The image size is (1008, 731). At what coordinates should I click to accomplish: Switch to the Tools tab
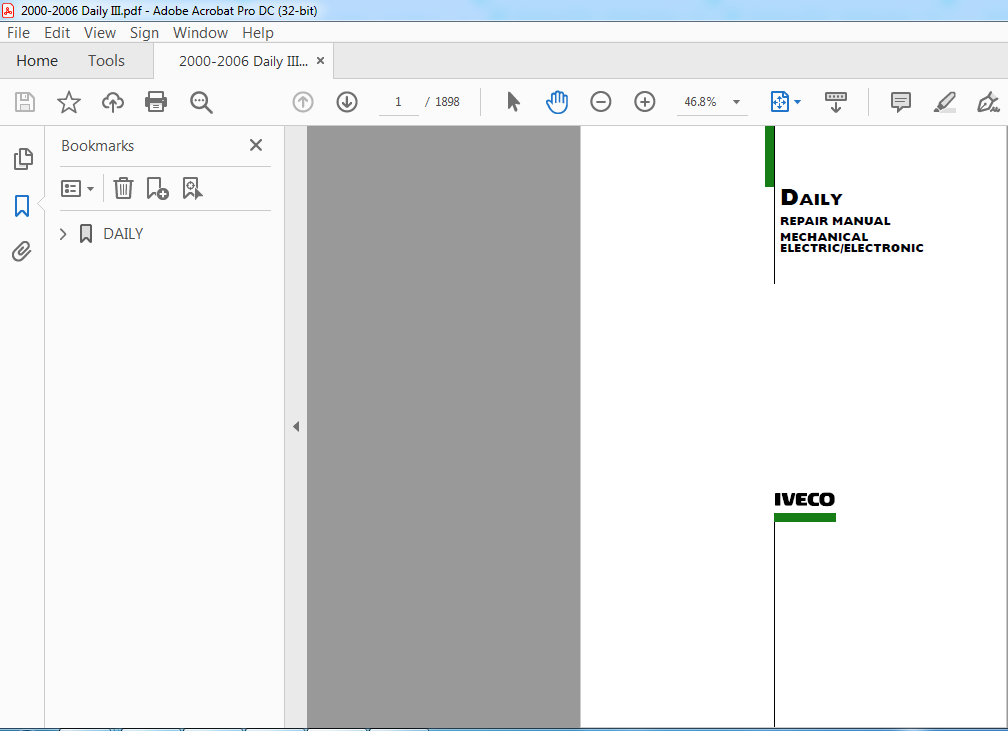click(x=106, y=61)
